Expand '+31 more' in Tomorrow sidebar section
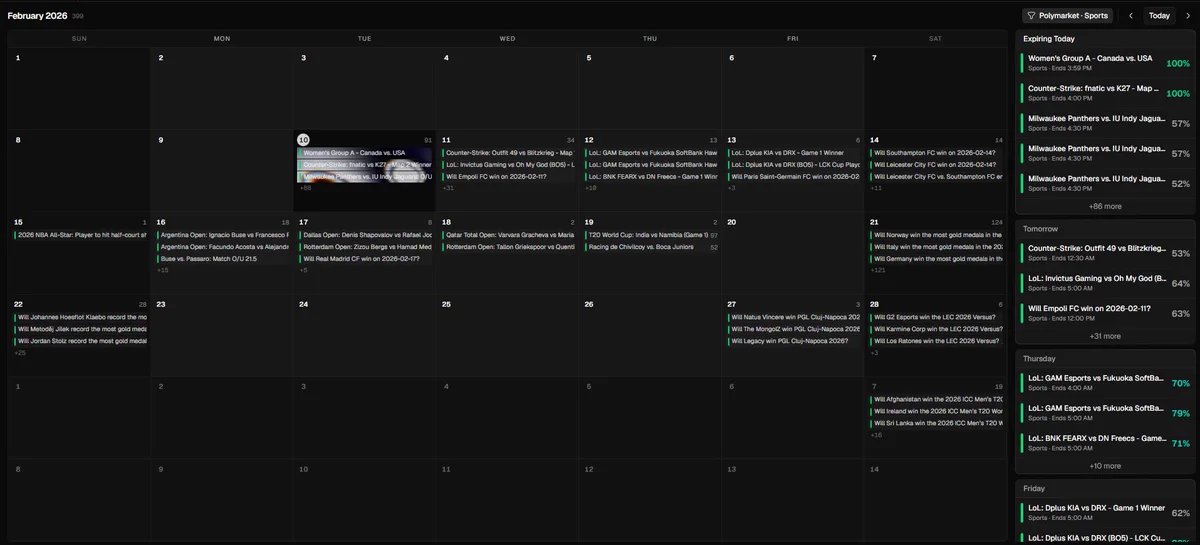This screenshot has height=545, width=1200. (x=1105, y=336)
